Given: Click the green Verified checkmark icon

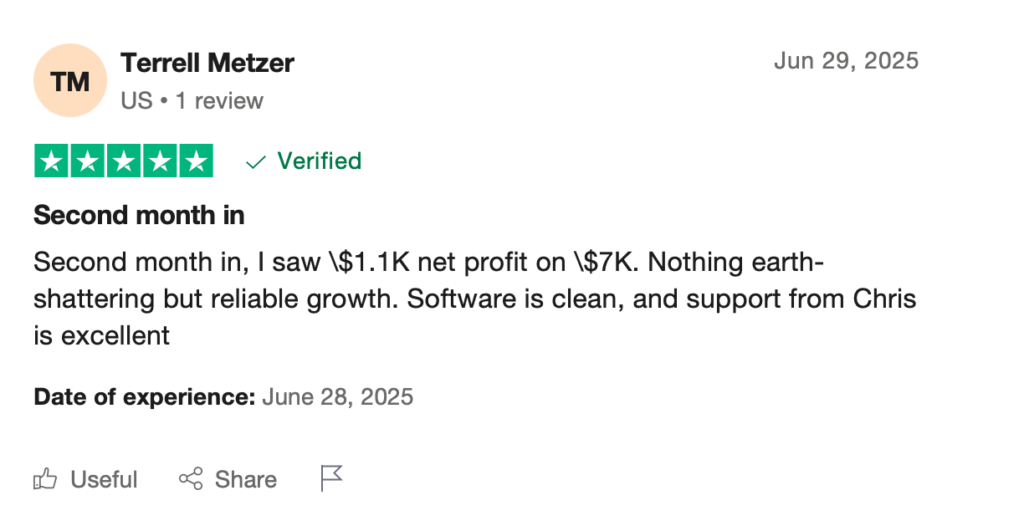Looking at the screenshot, I should tap(255, 161).
